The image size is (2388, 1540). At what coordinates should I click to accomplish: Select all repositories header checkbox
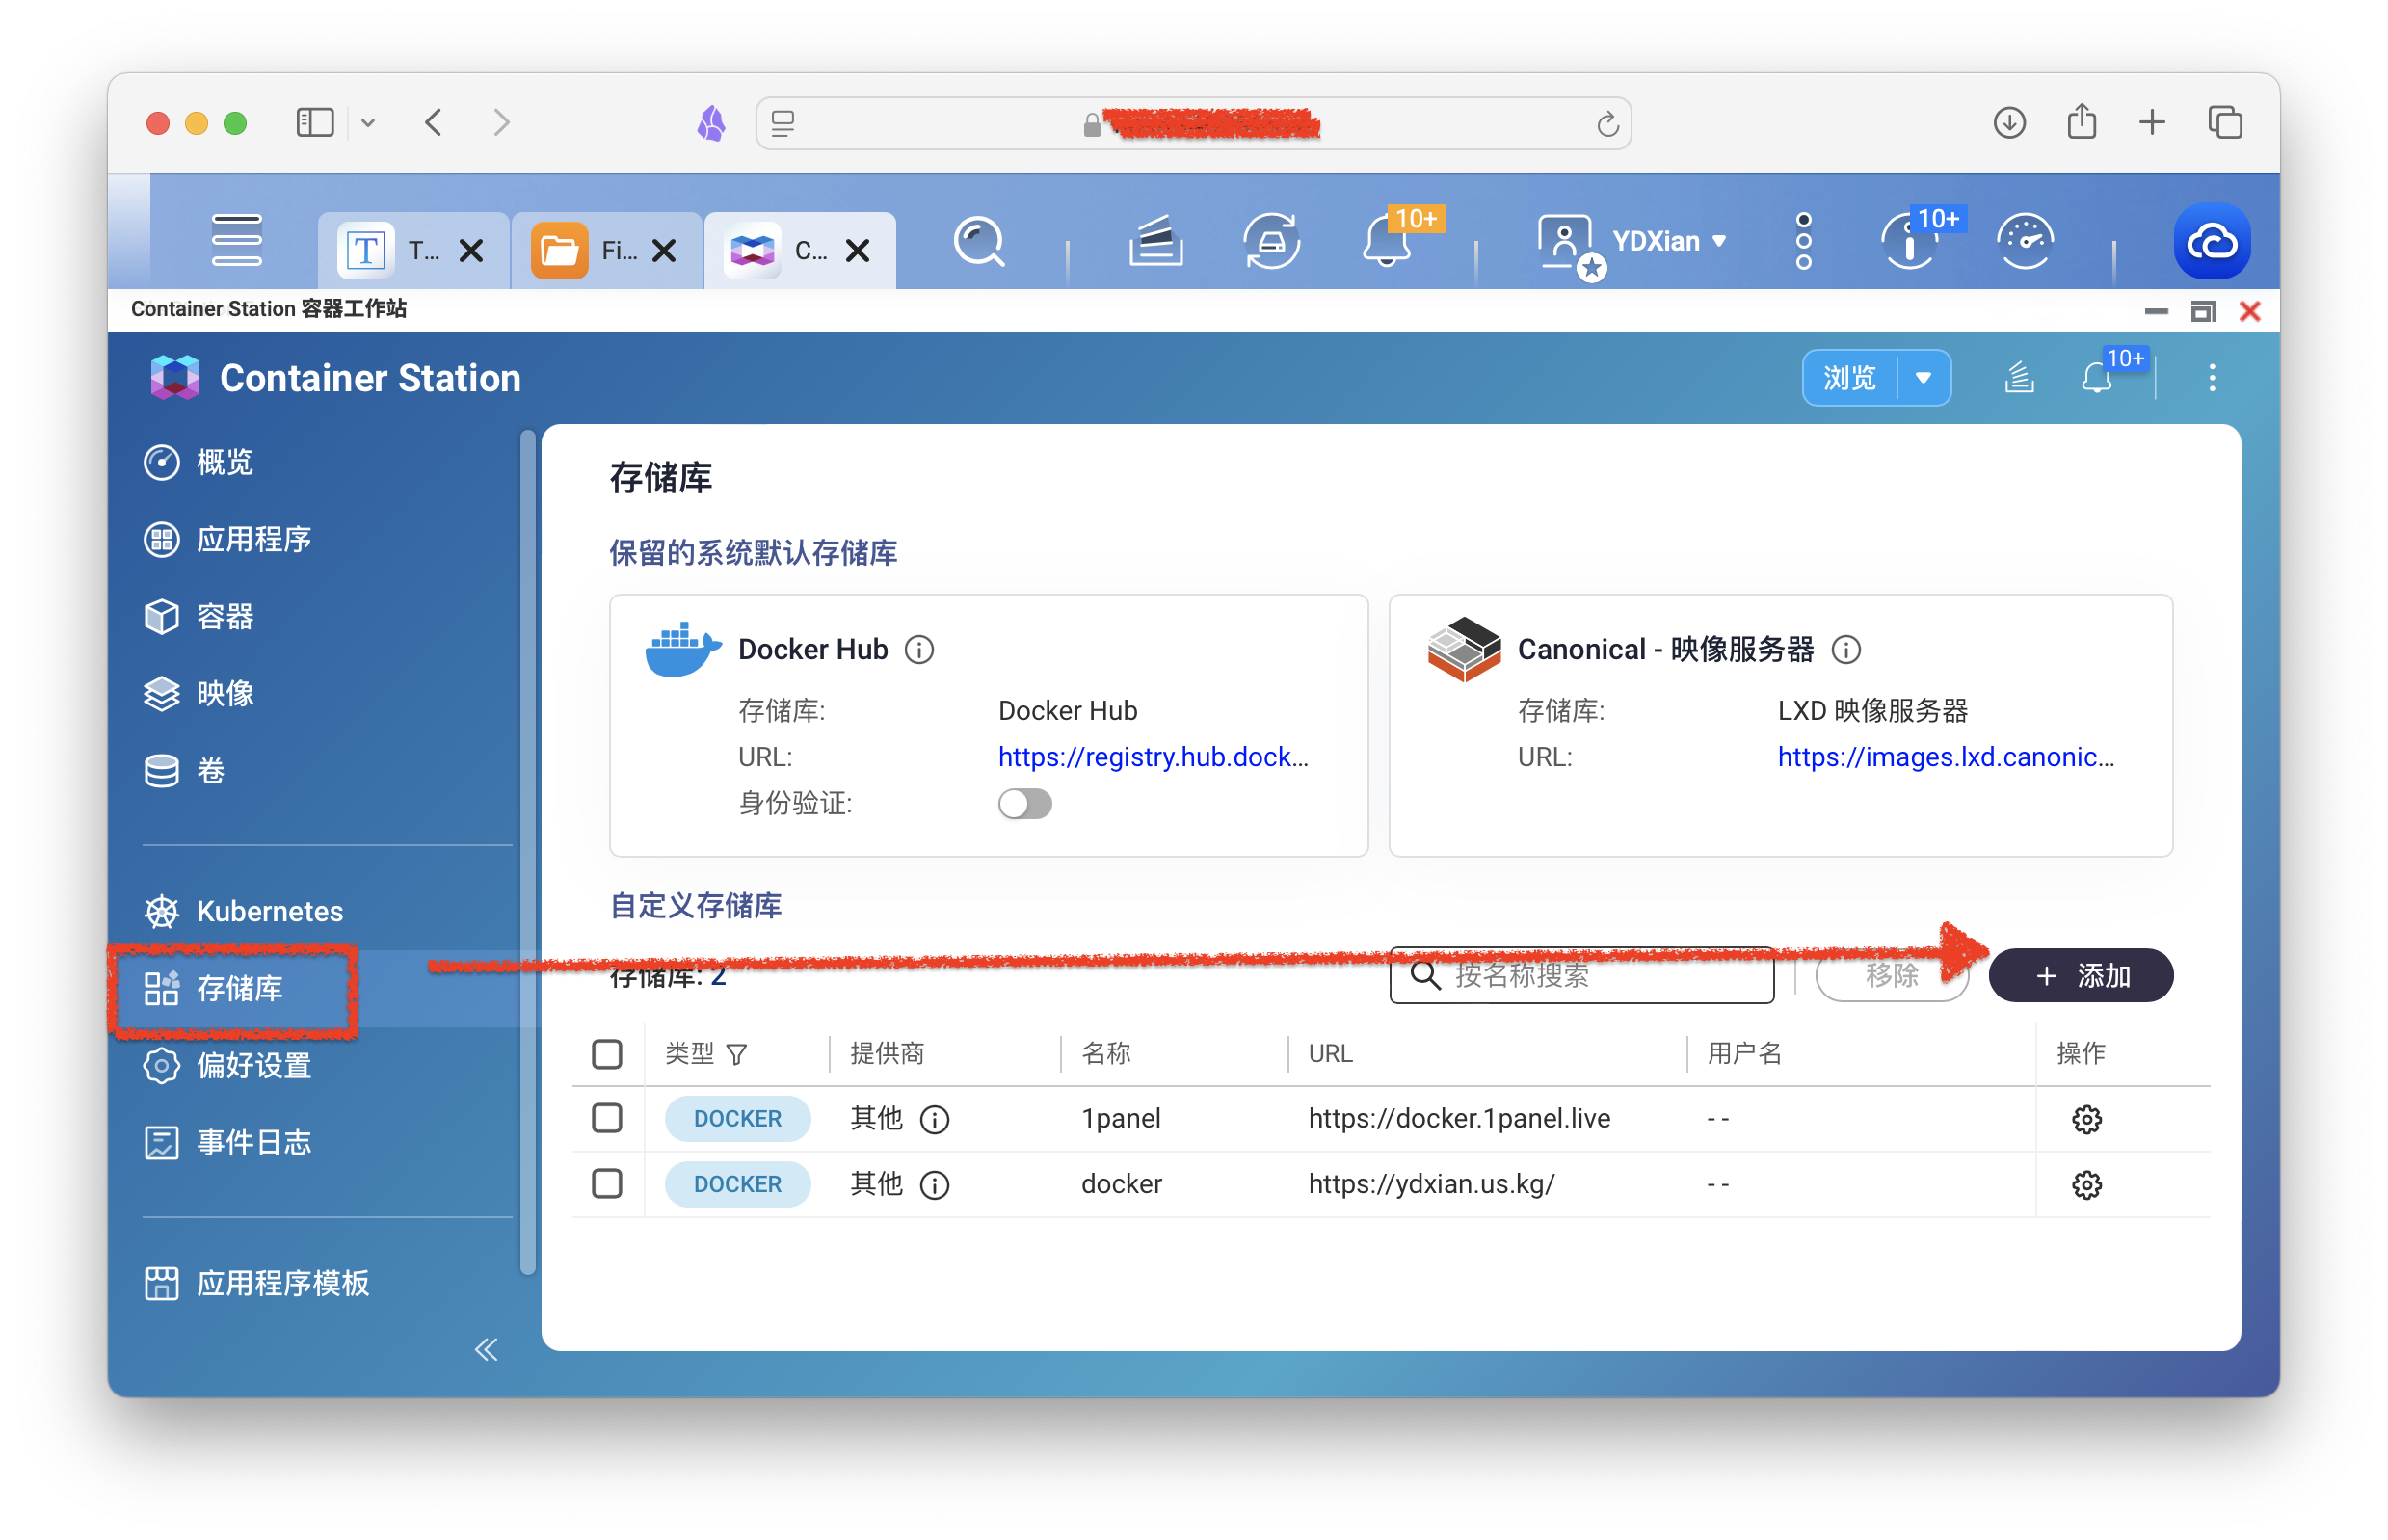tap(607, 1054)
